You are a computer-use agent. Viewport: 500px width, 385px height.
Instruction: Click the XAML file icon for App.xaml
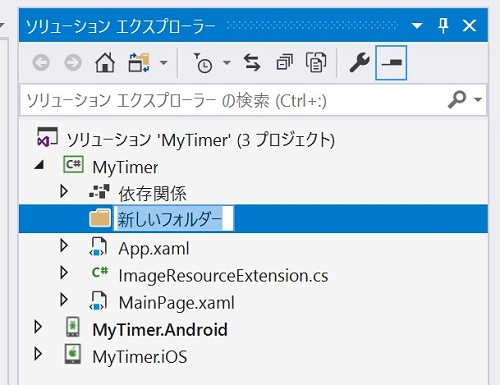(x=99, y=246)
